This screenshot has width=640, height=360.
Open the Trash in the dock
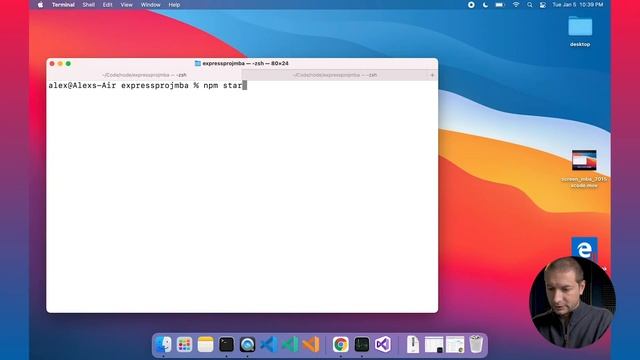476,344
